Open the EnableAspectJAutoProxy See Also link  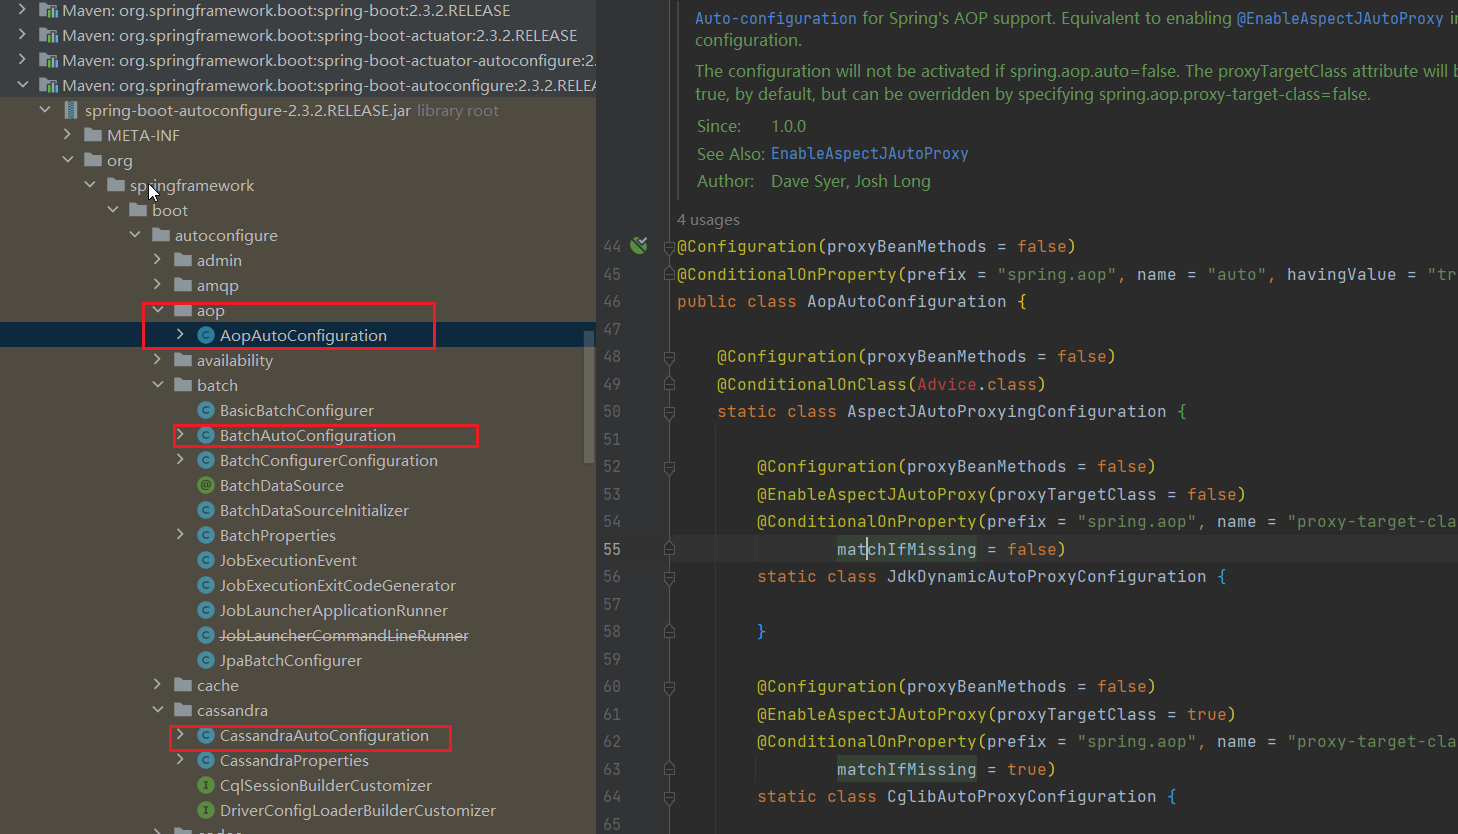pos(869,153)
